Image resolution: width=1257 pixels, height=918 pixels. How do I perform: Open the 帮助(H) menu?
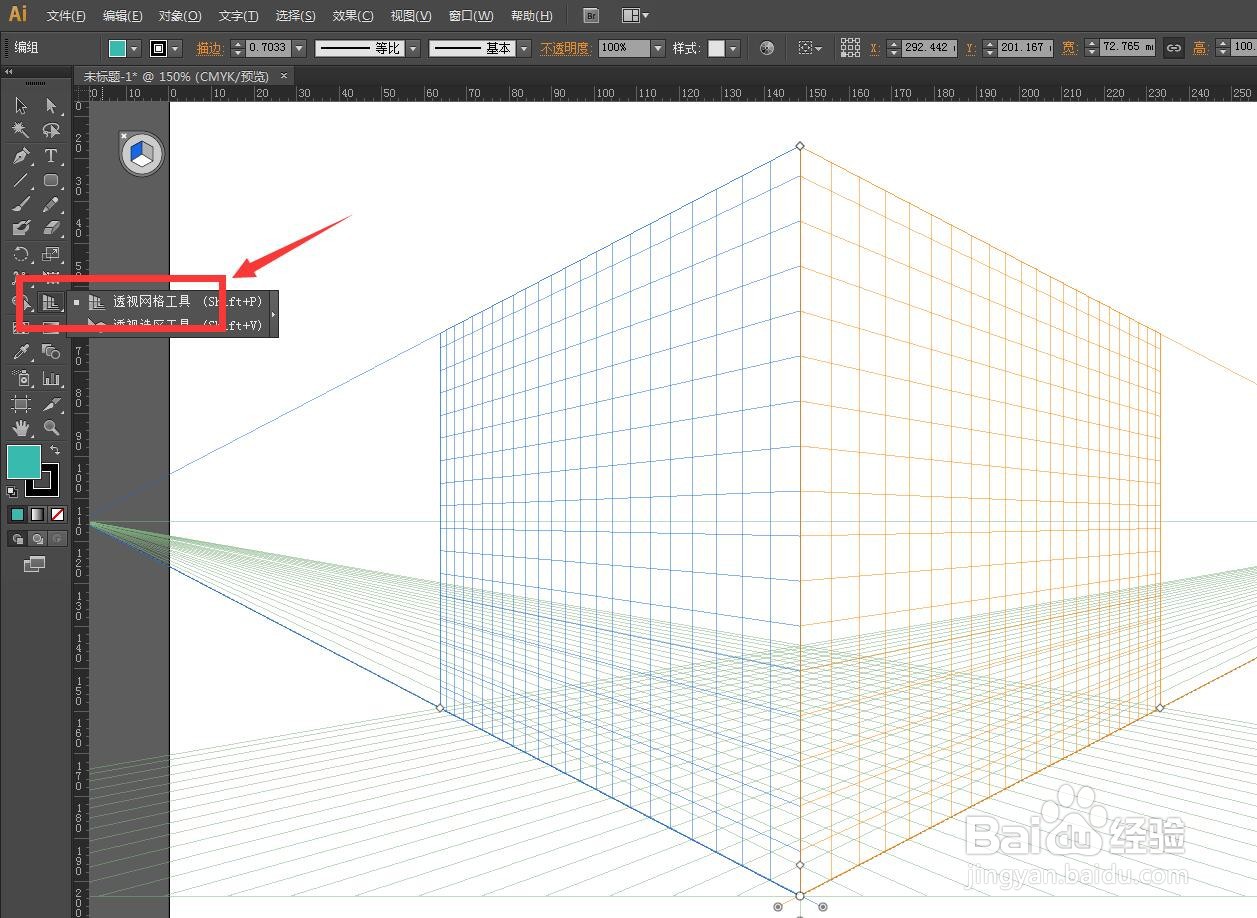pyautogui.click(x=531, y=16)
